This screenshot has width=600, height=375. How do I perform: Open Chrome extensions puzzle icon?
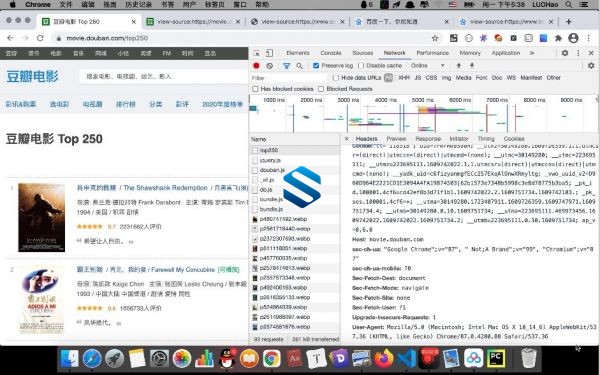point(558,38)
